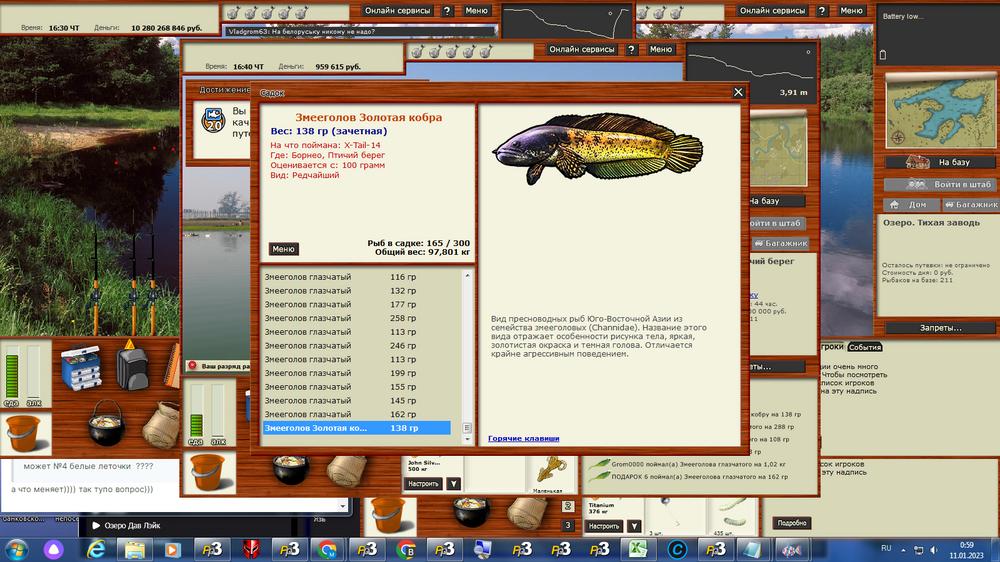Click fish list scroll-up arrow
Screen dimensions: 1000x562
pos(467,276)
